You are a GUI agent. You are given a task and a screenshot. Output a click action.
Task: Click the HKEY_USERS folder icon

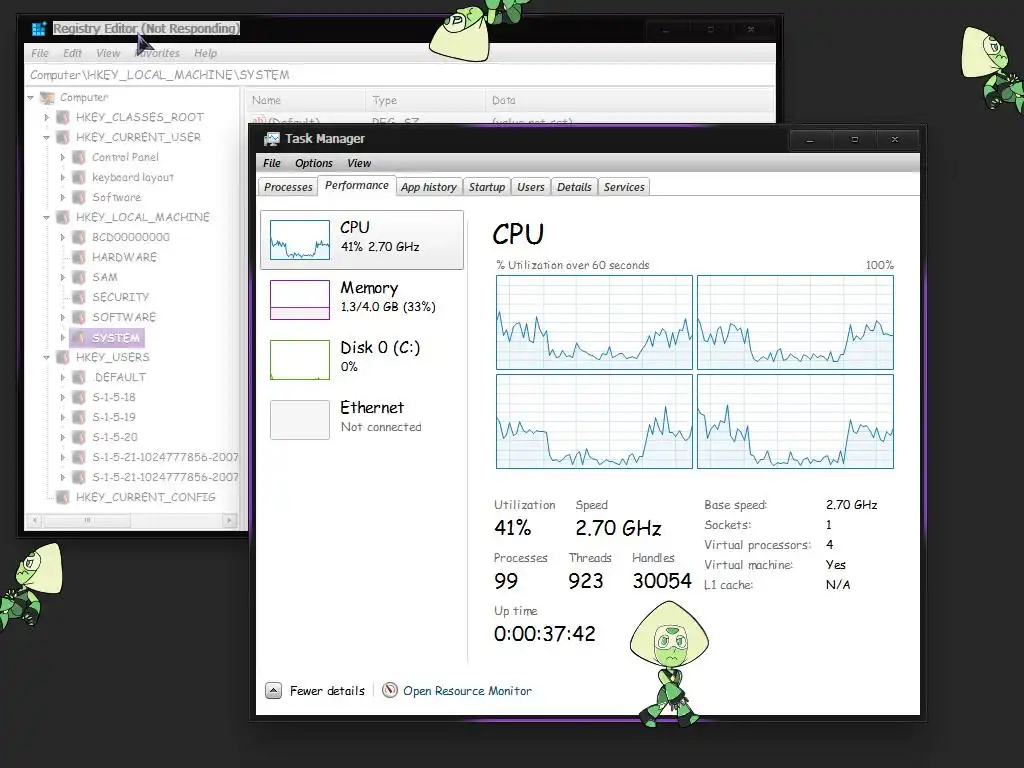coord(63,357)
